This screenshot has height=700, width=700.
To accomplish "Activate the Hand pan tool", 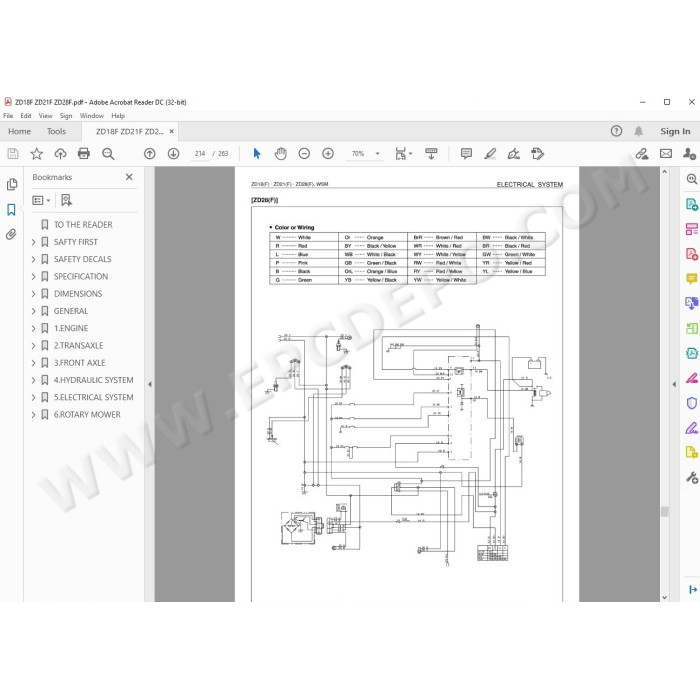I will (x=280, y=154).
